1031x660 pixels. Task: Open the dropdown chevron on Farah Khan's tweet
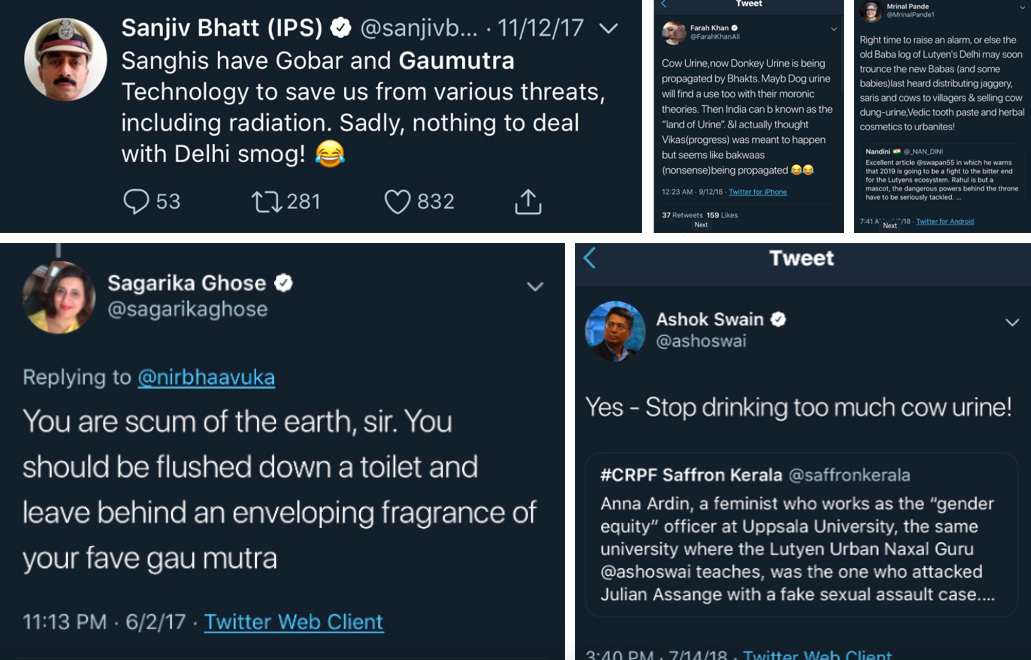[x=834, y=29]
